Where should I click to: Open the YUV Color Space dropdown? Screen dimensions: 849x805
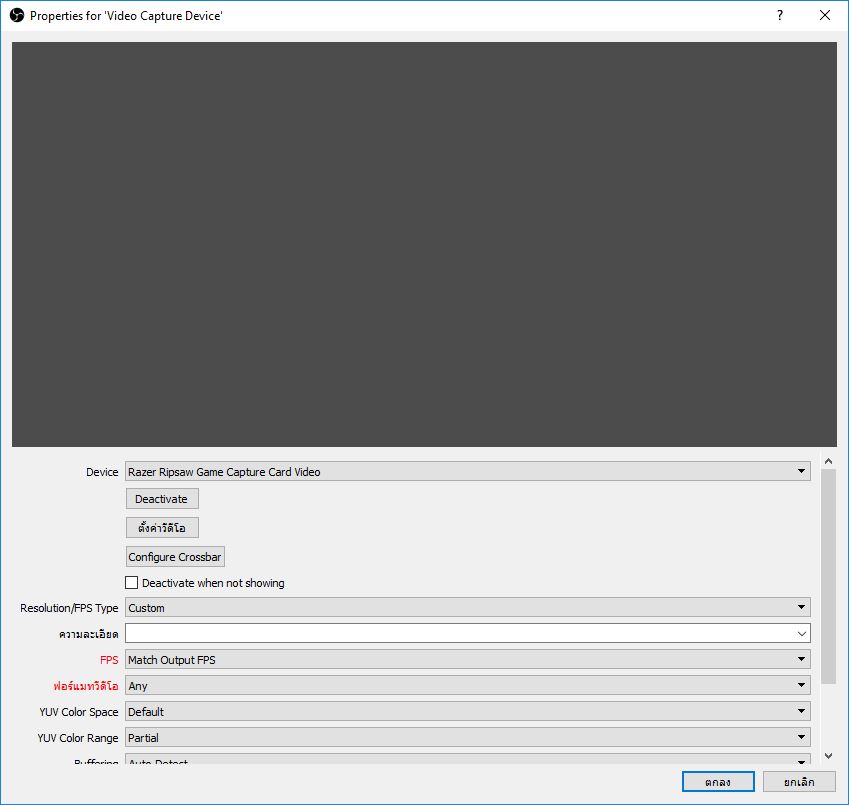[467, 712]
